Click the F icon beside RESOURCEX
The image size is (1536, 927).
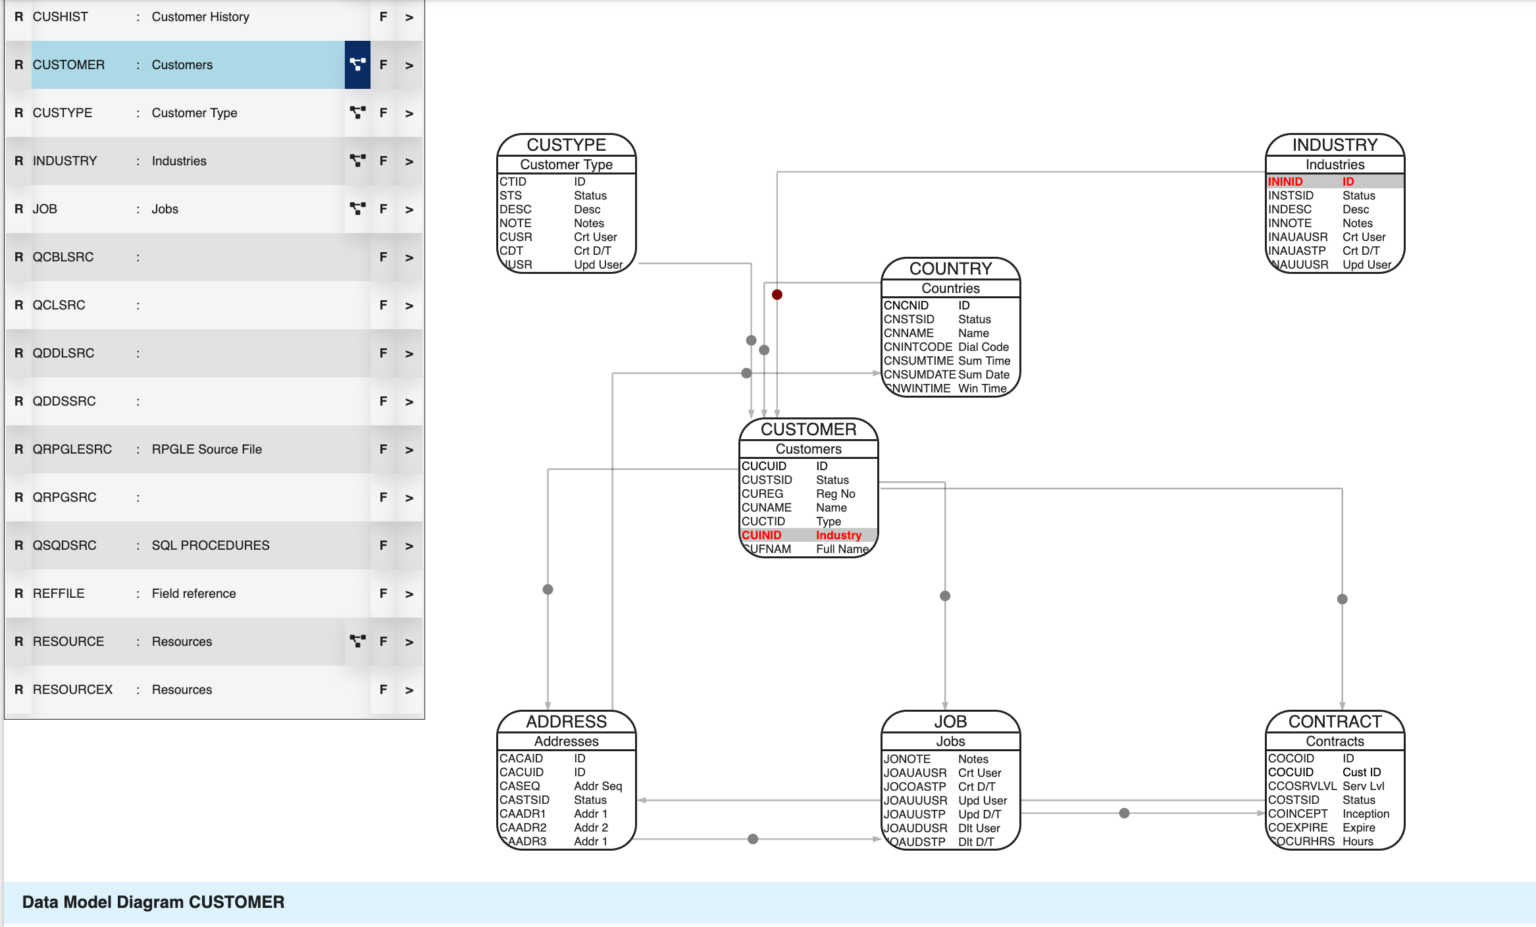click(382, 689)
